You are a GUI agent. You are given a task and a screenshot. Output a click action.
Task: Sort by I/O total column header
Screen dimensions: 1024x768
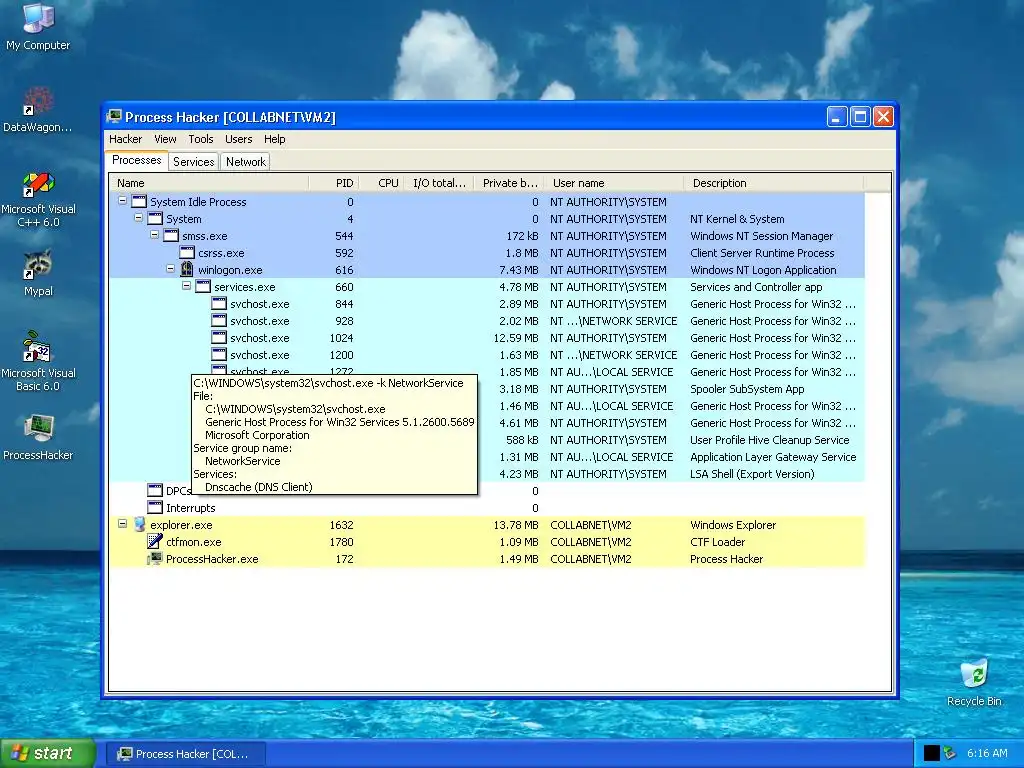[x=440, y=183]
